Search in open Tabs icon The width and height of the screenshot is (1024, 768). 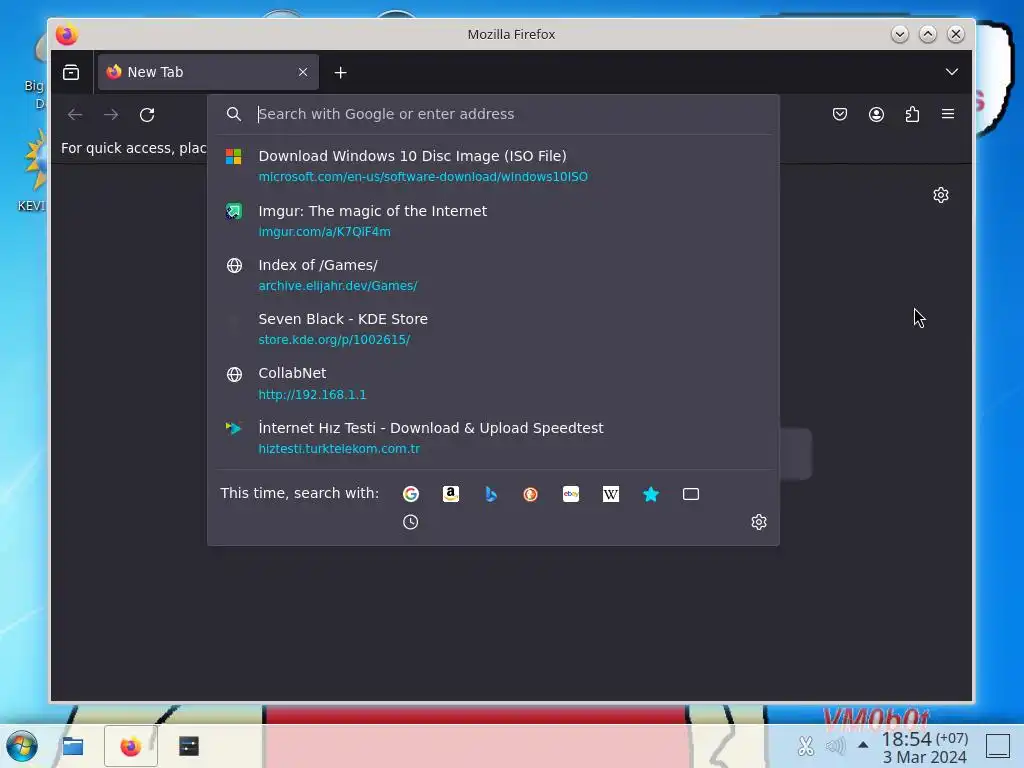pyautogui.click(x=690, y=494)
